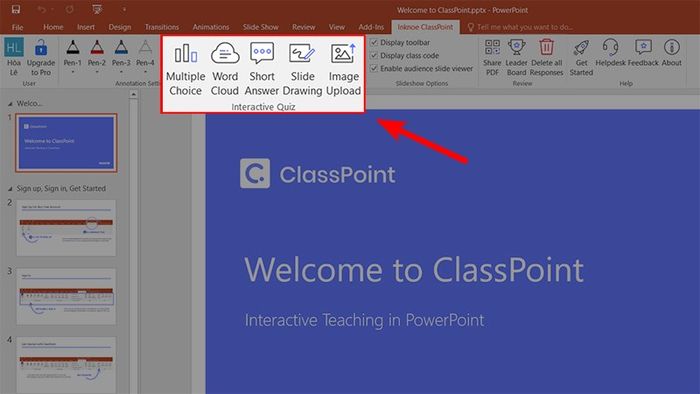Toggle Enable audience slide viewer checkbox
700x394 pixels.
click(x=374, y=68)
